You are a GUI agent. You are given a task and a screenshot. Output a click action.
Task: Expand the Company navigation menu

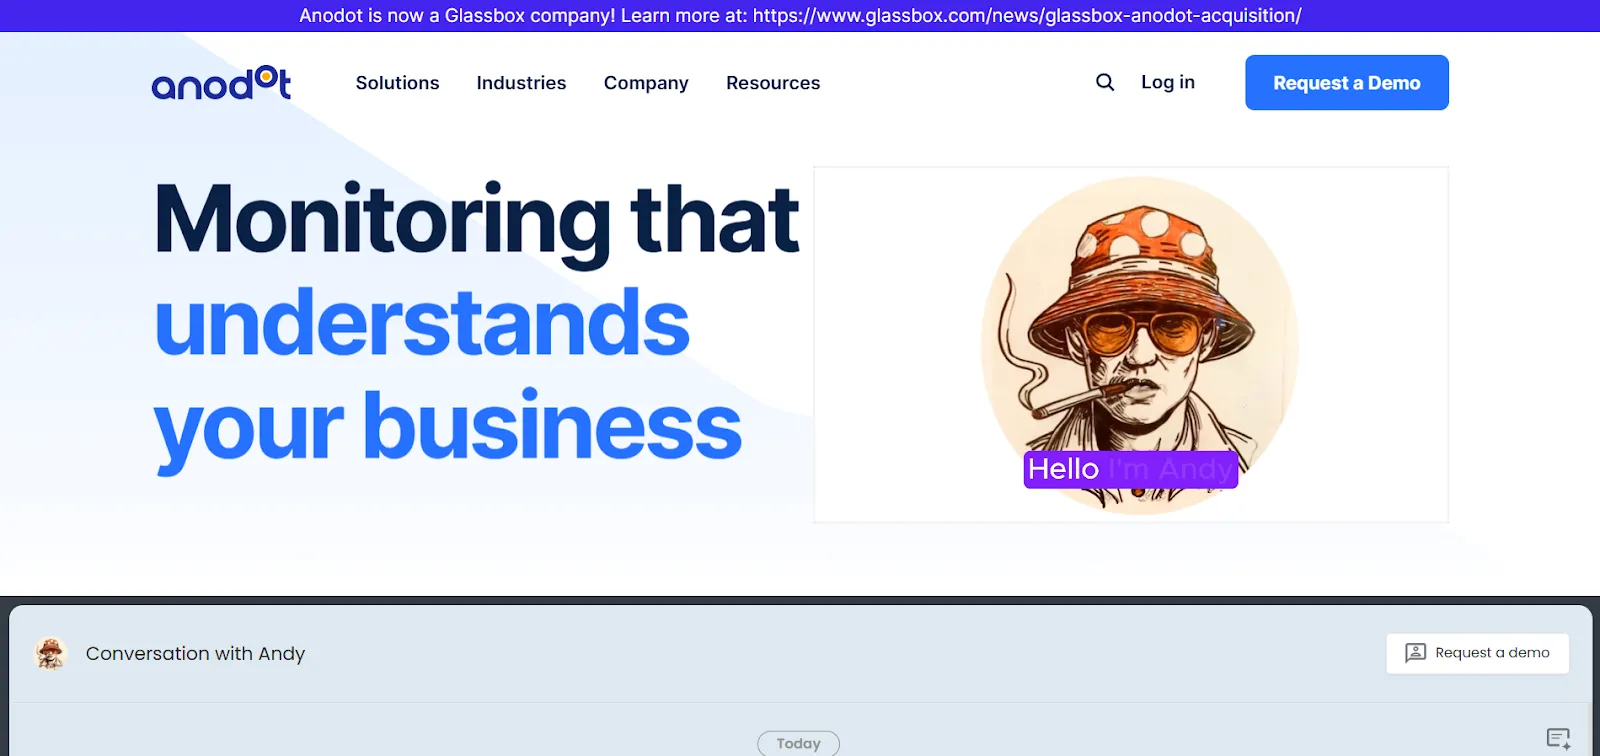pos(646,83)
